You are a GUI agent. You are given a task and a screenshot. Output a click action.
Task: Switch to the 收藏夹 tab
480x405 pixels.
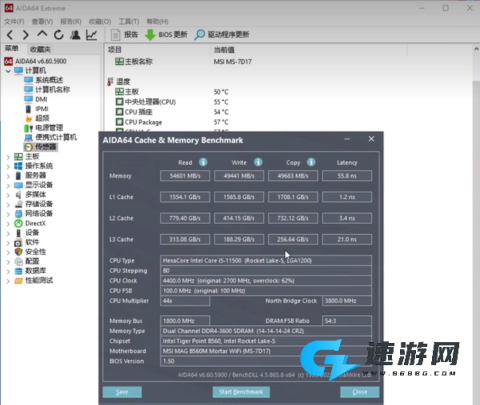tap(40, 49)
